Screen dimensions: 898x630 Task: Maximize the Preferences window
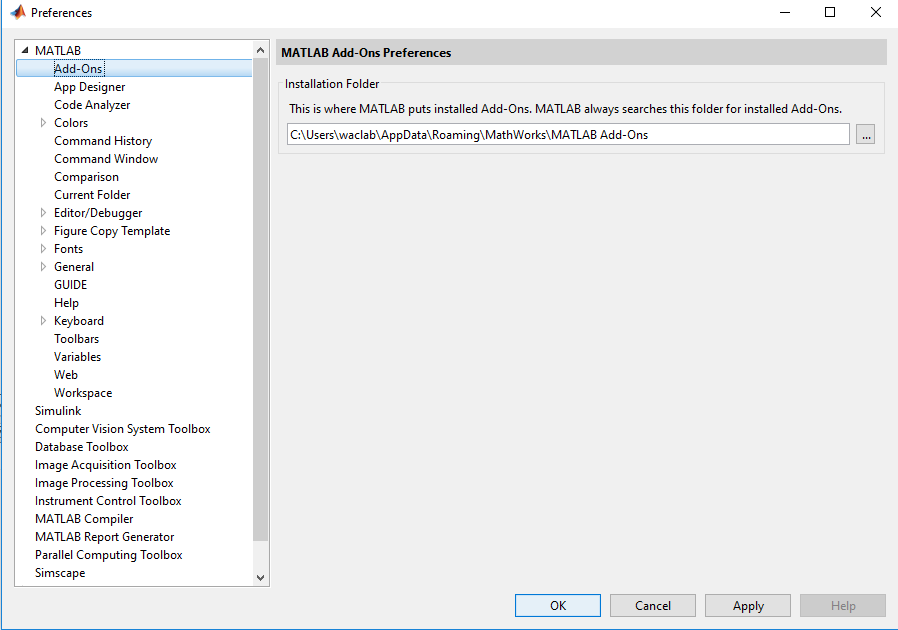coord(830,12)
